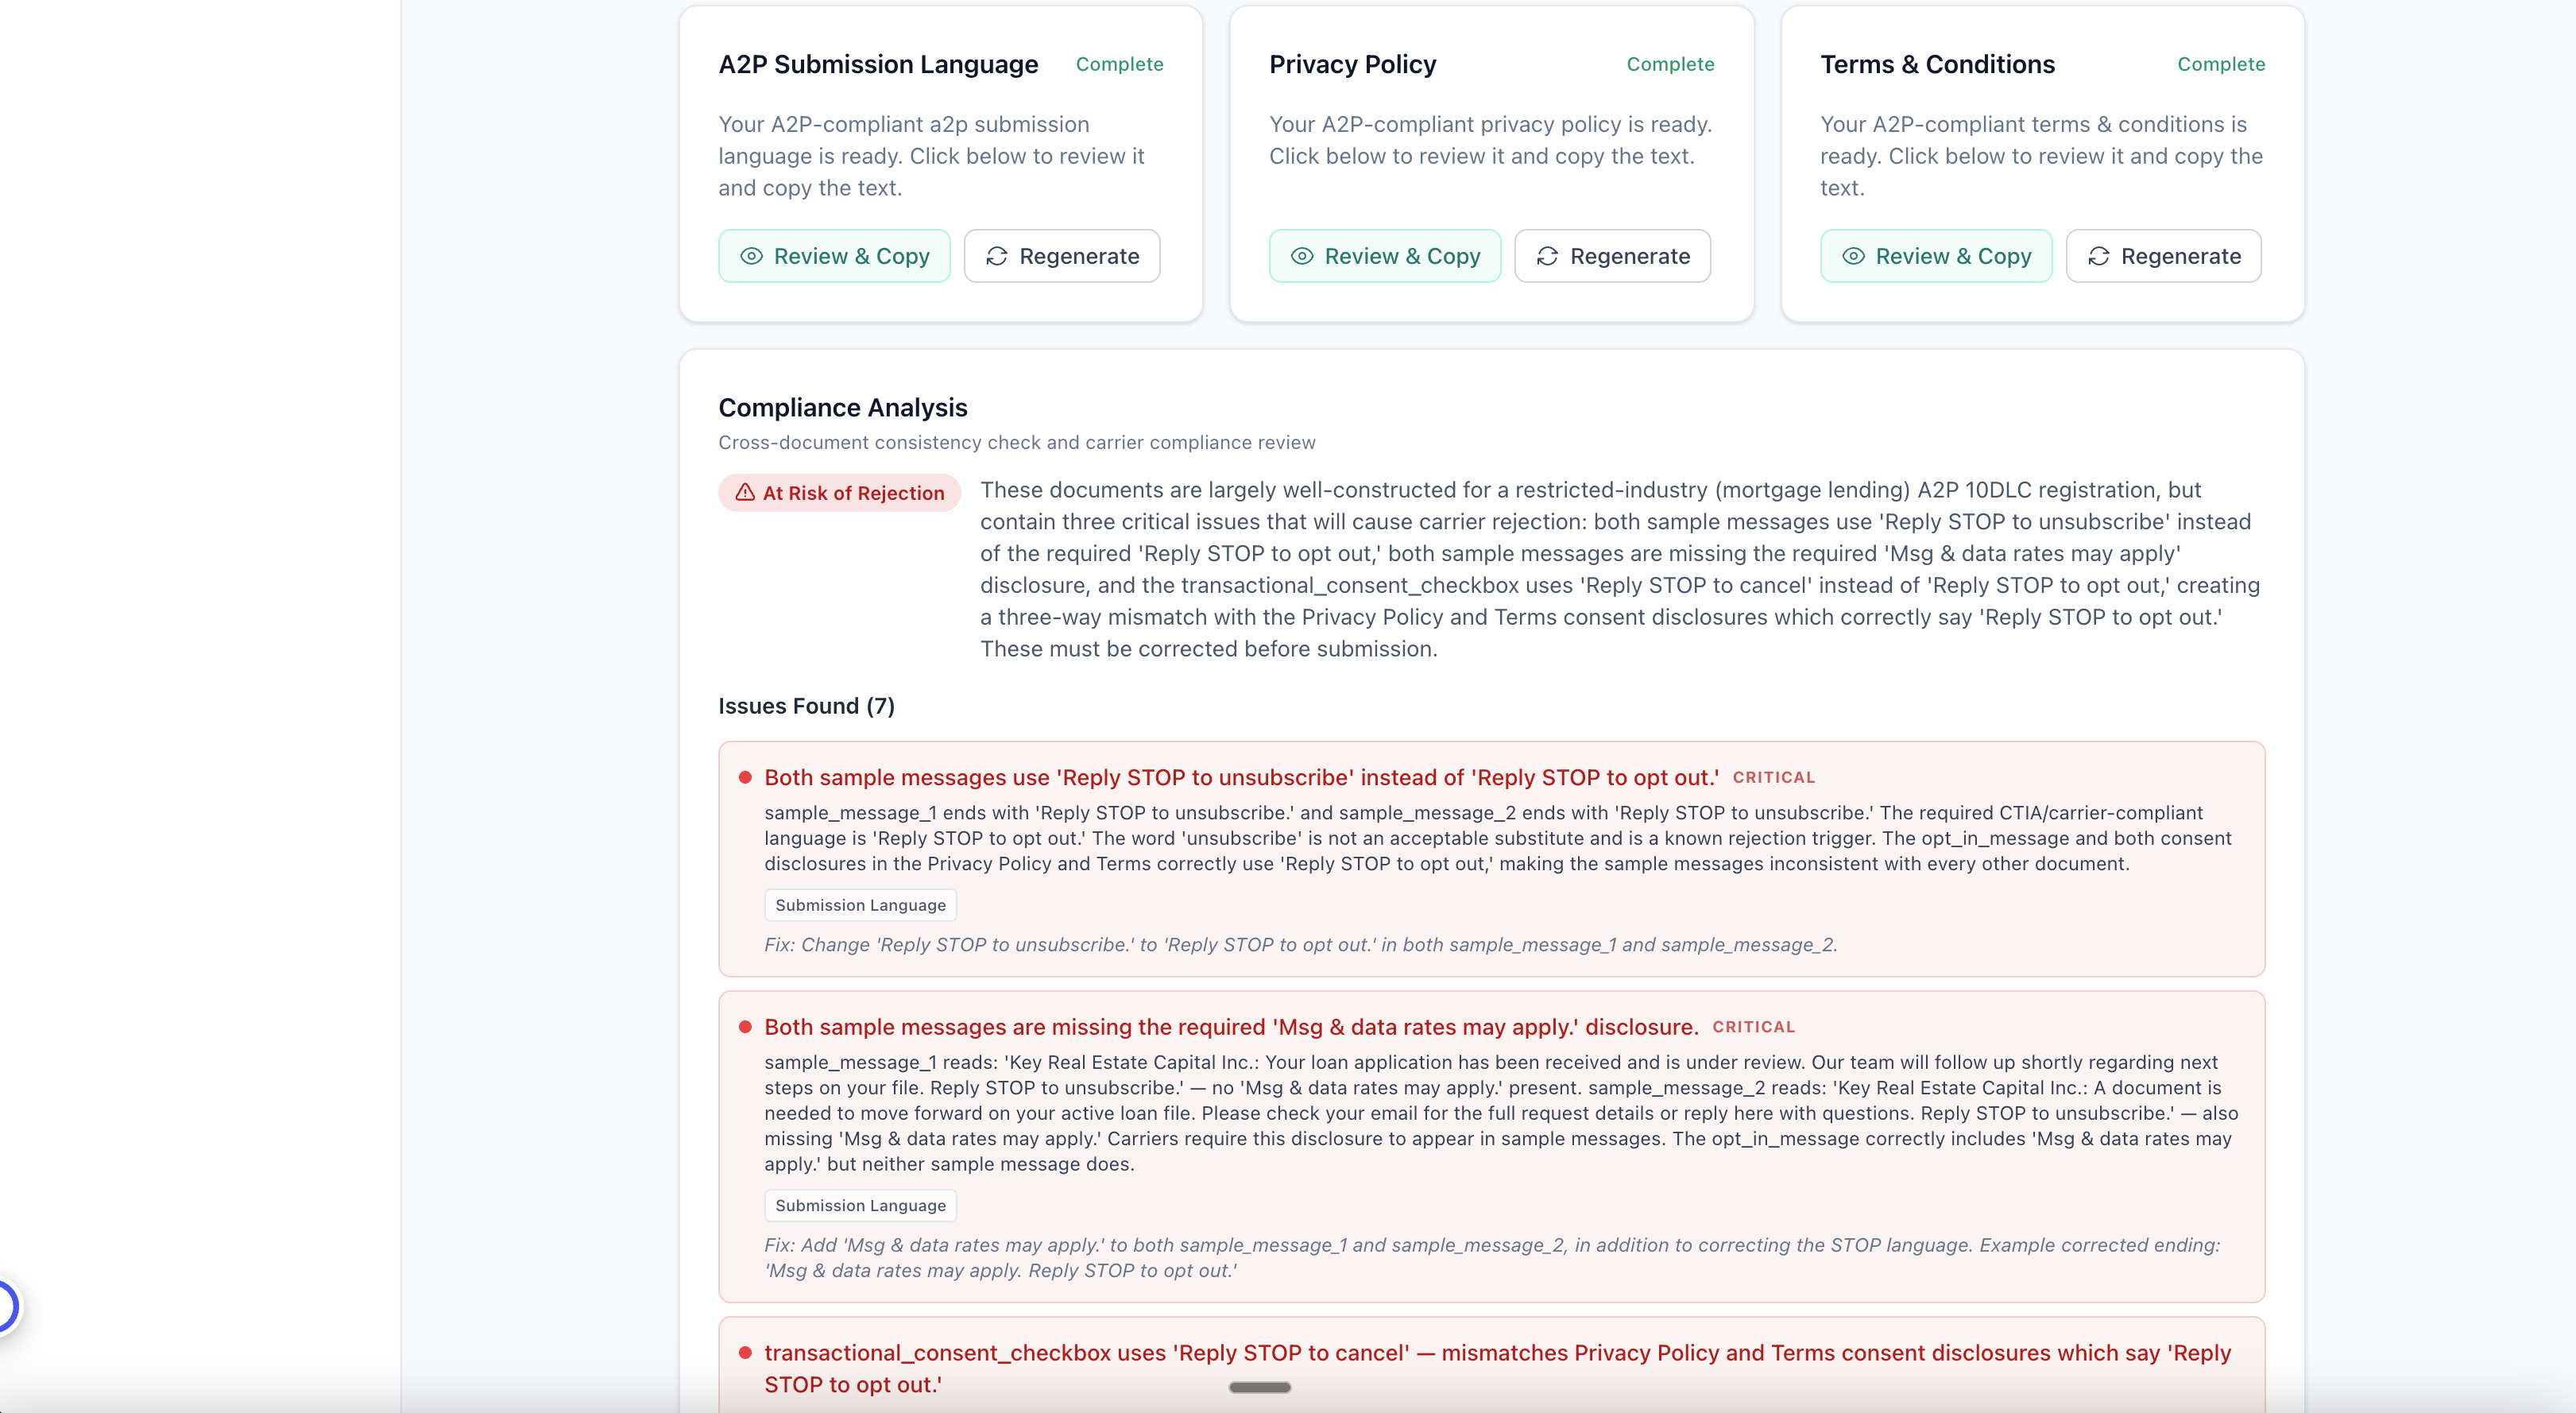
Task: Open Review & Copy for A2P Submission Language
Action: (834, 256)
